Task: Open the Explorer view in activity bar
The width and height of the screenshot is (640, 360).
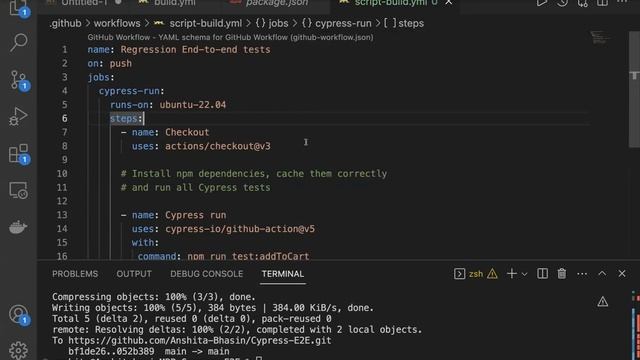Action: tap(18, 7)
